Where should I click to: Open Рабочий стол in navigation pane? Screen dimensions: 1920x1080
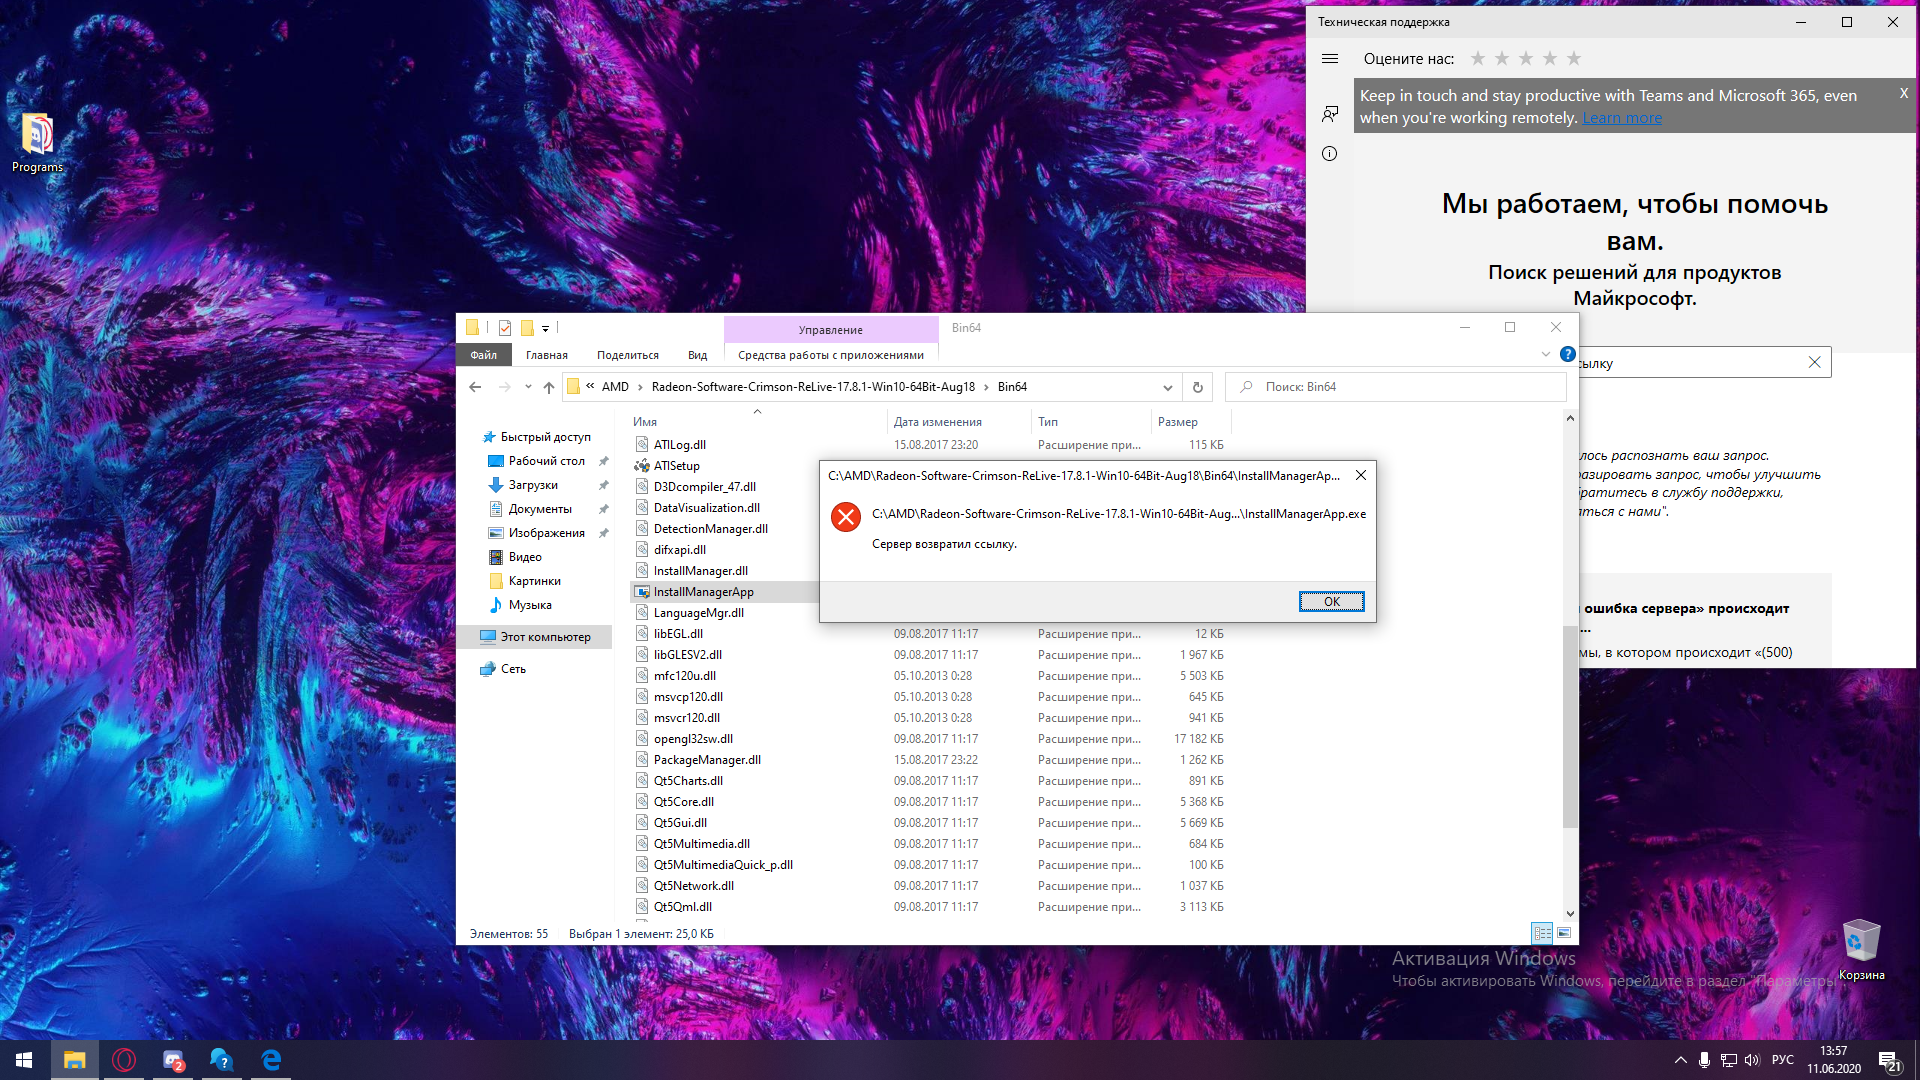click(x=546, y=461)
